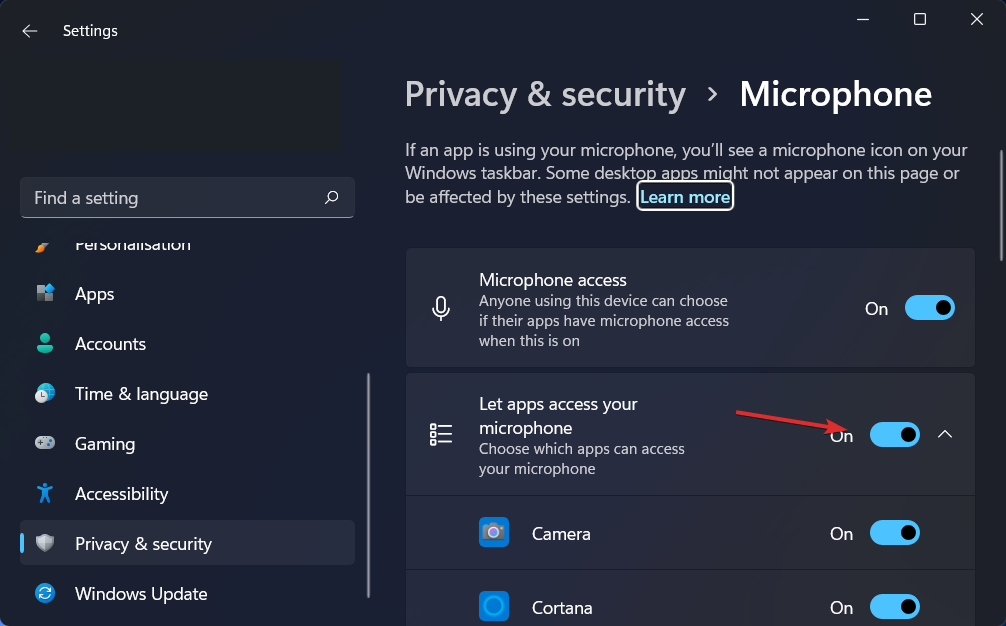1006x626 pixels.
Task: Open the Learn more link
Action: point(684,196)
